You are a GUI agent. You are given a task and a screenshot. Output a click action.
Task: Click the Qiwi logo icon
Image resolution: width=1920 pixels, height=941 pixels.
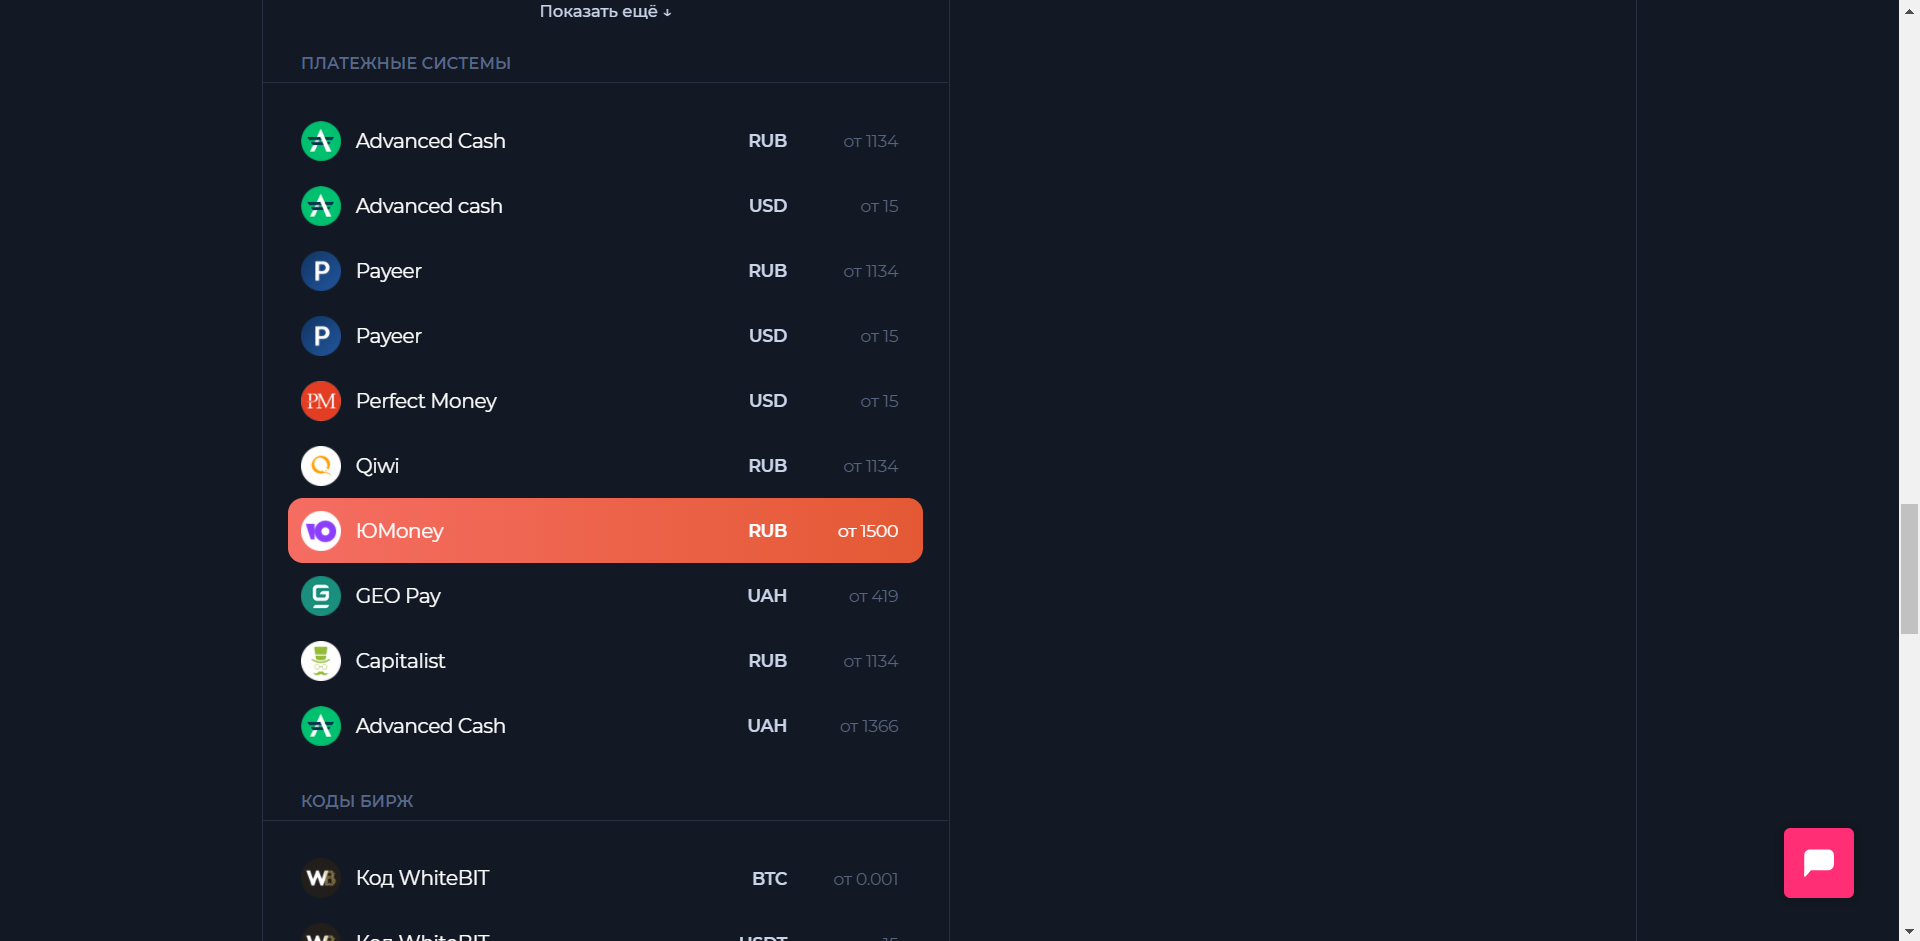[x=321, y=466]
